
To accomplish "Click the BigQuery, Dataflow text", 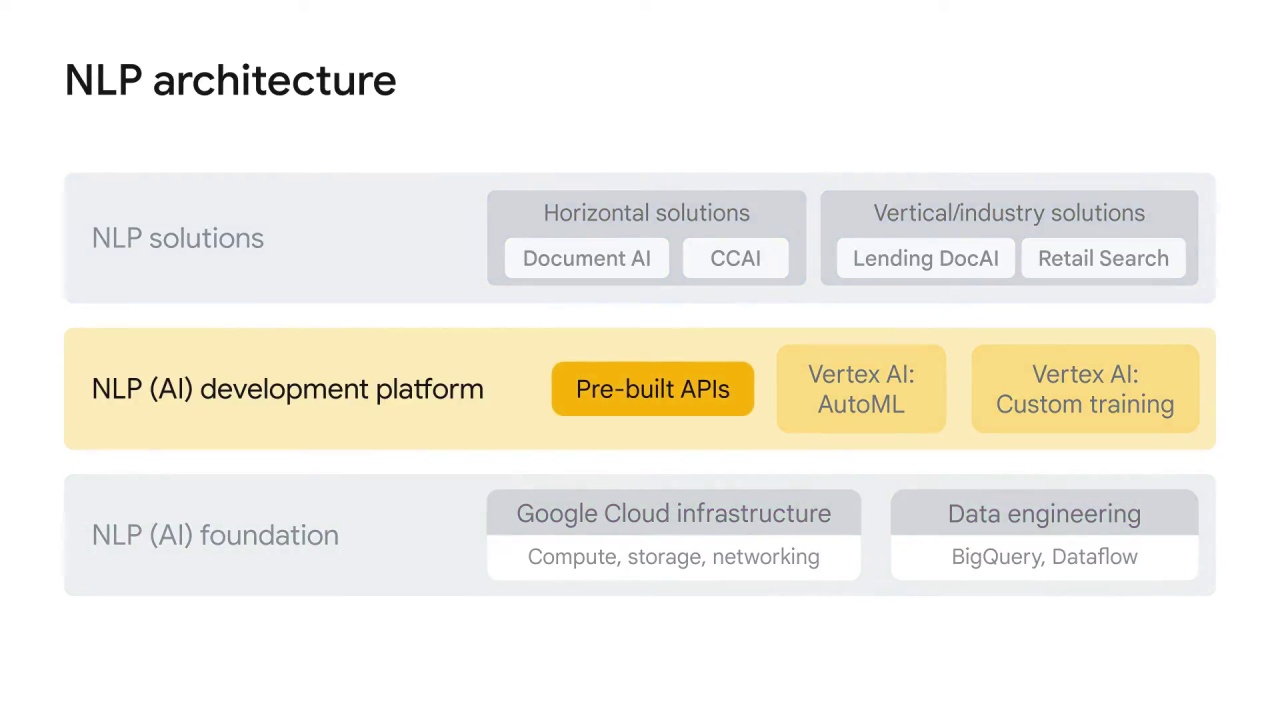I will coord(1044,557).
